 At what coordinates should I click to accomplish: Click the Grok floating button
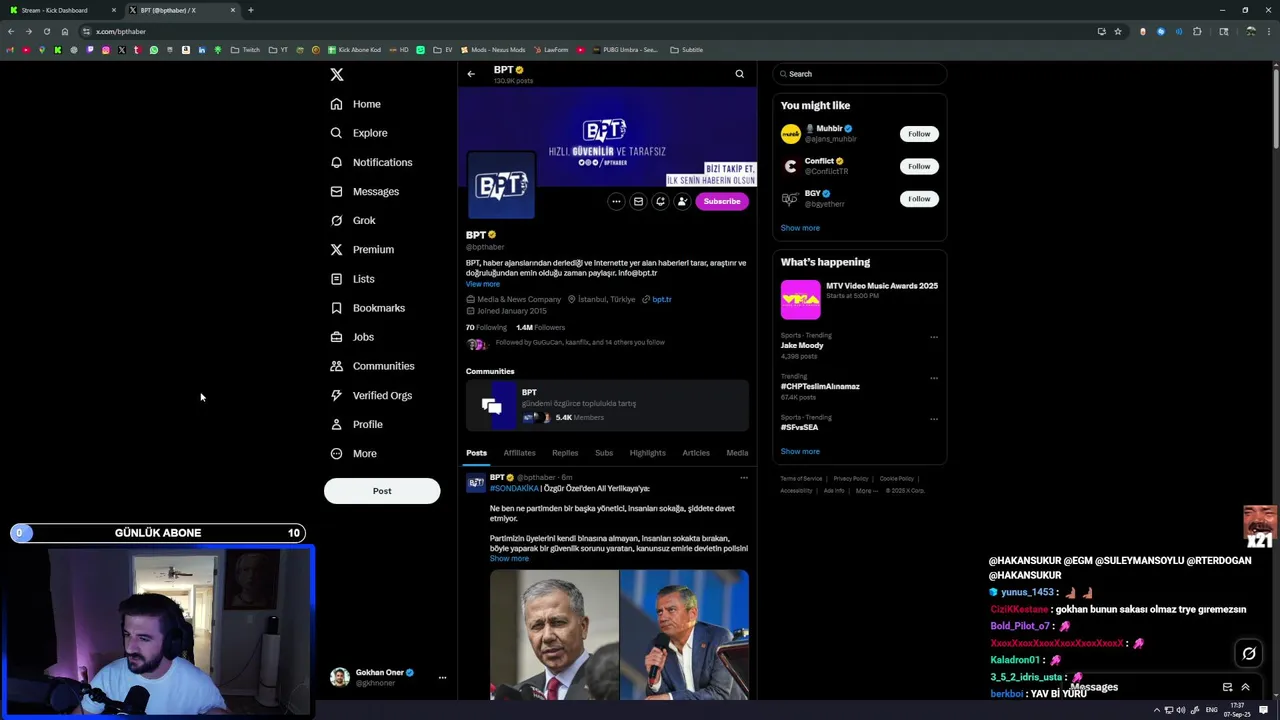[1249, 654]
